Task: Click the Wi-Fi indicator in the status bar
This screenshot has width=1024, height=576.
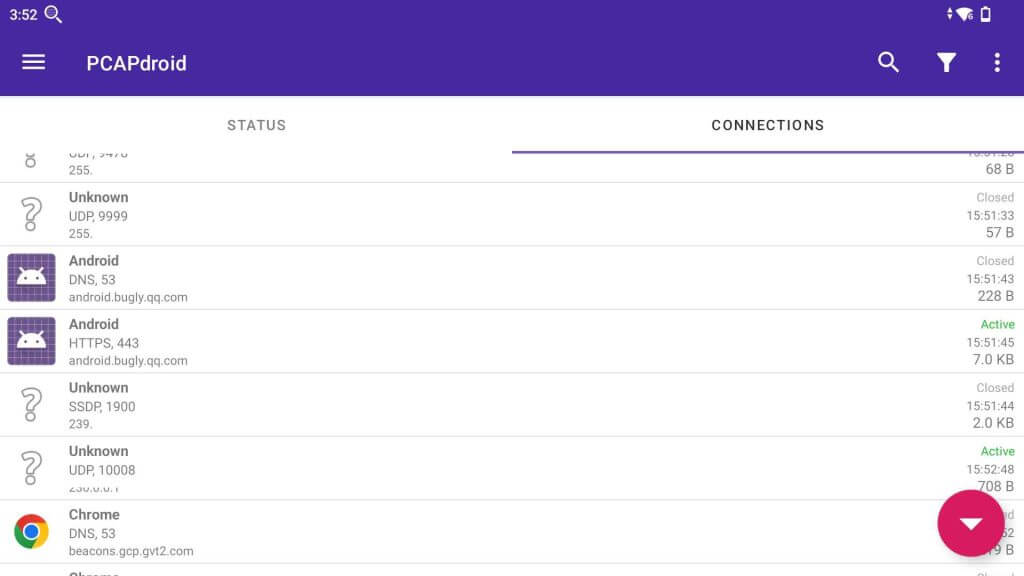Action: [x=965, y=14]
